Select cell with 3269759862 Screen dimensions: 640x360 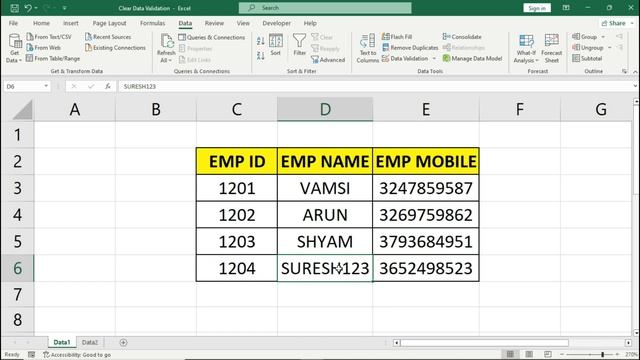[426, 215]
